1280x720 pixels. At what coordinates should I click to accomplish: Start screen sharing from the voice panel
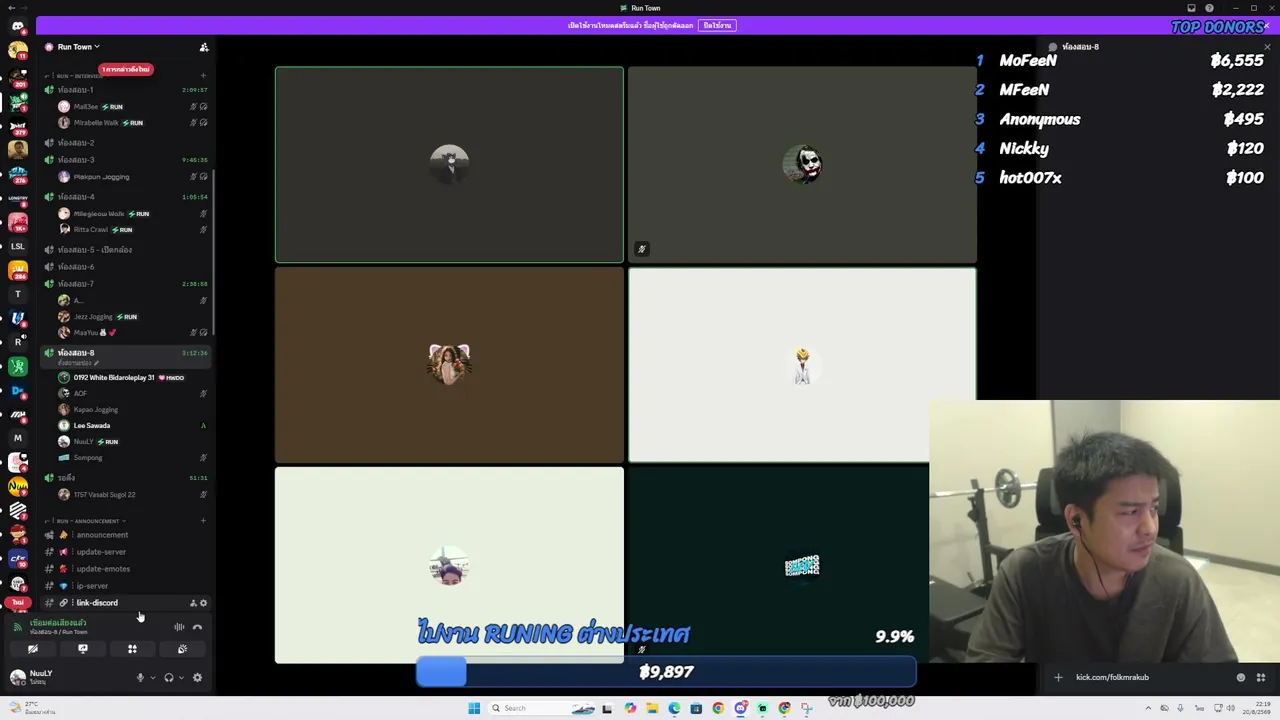(83, 649)
